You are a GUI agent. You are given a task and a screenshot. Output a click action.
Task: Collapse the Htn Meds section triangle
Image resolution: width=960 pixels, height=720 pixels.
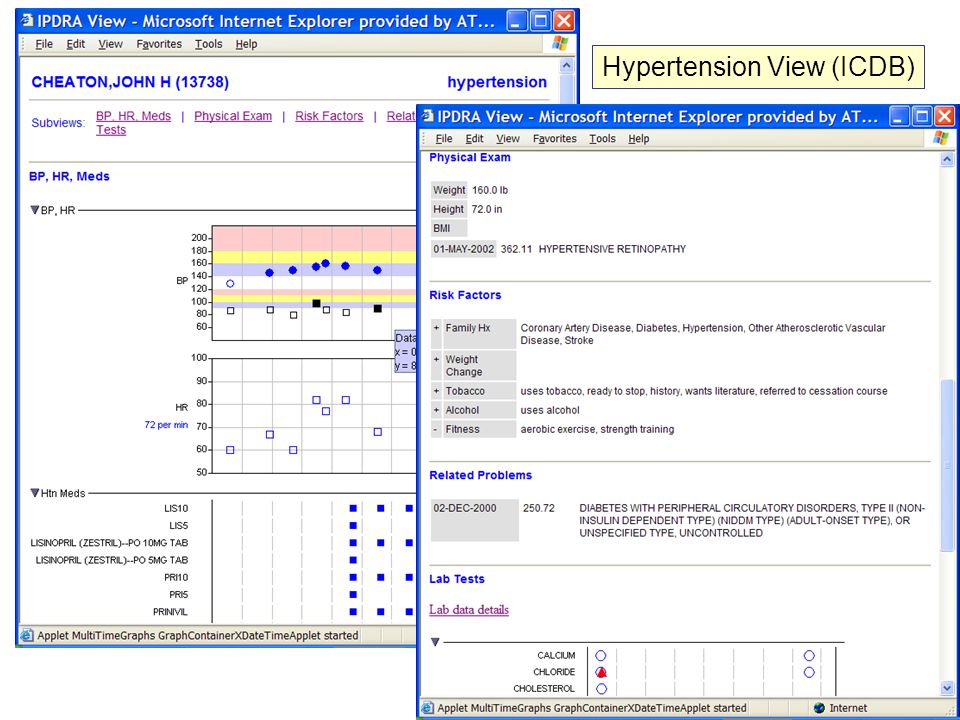(x=35, y=493)
